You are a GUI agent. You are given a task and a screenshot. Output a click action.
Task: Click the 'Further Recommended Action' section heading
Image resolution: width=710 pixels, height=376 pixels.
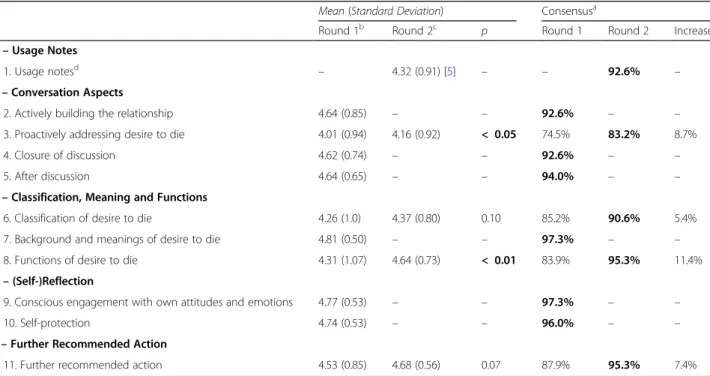88,344
